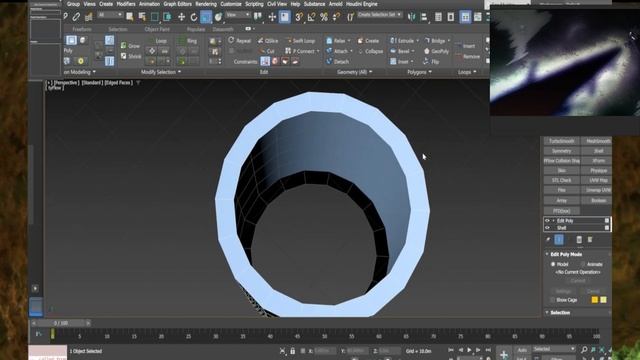Click the Selection Lock toggle padlock icon
Viewport: 640px width, 360px height.
tap(293, 351)
